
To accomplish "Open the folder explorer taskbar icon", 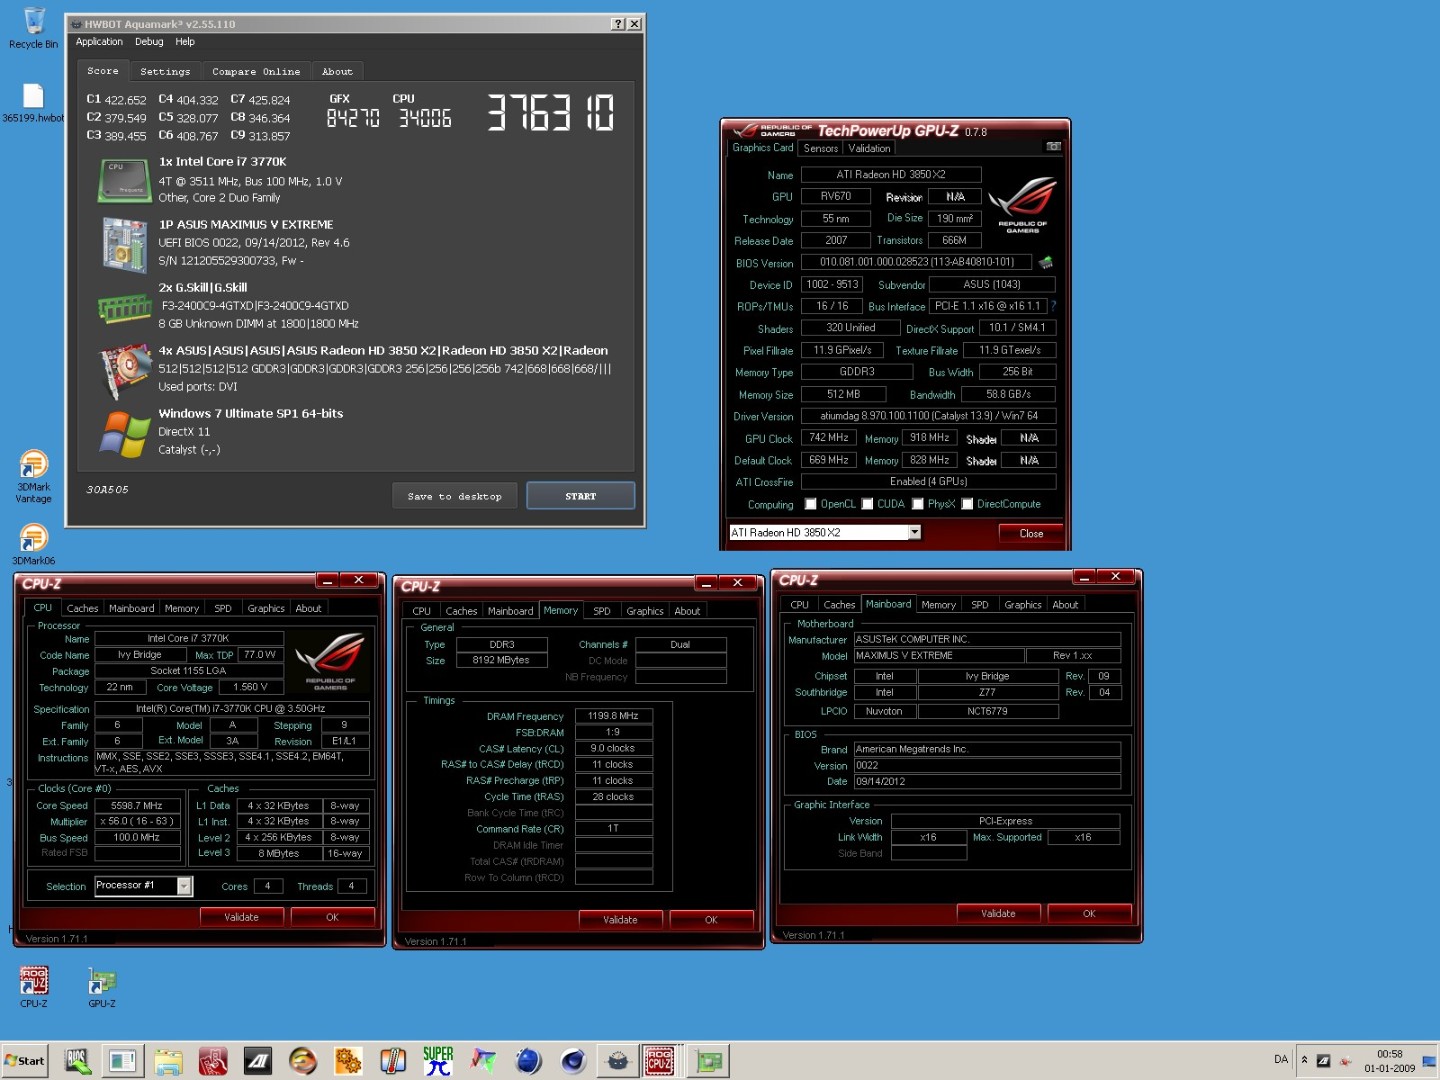I will pyautogui.click(x=168, y=1060).
